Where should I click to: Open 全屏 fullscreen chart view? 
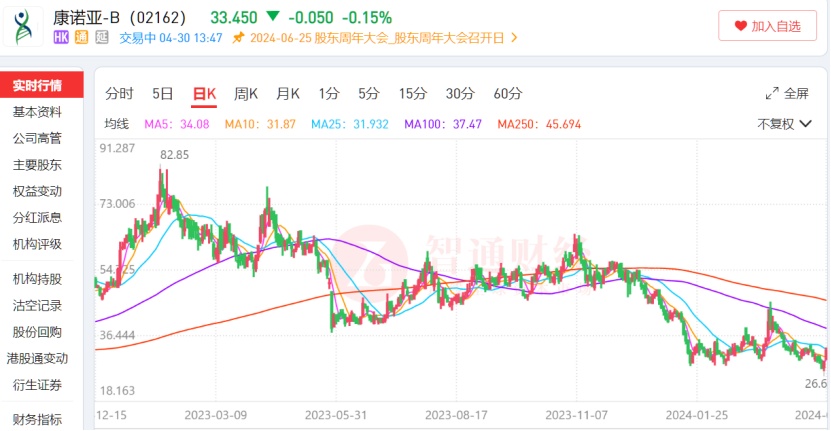[787, 94]
